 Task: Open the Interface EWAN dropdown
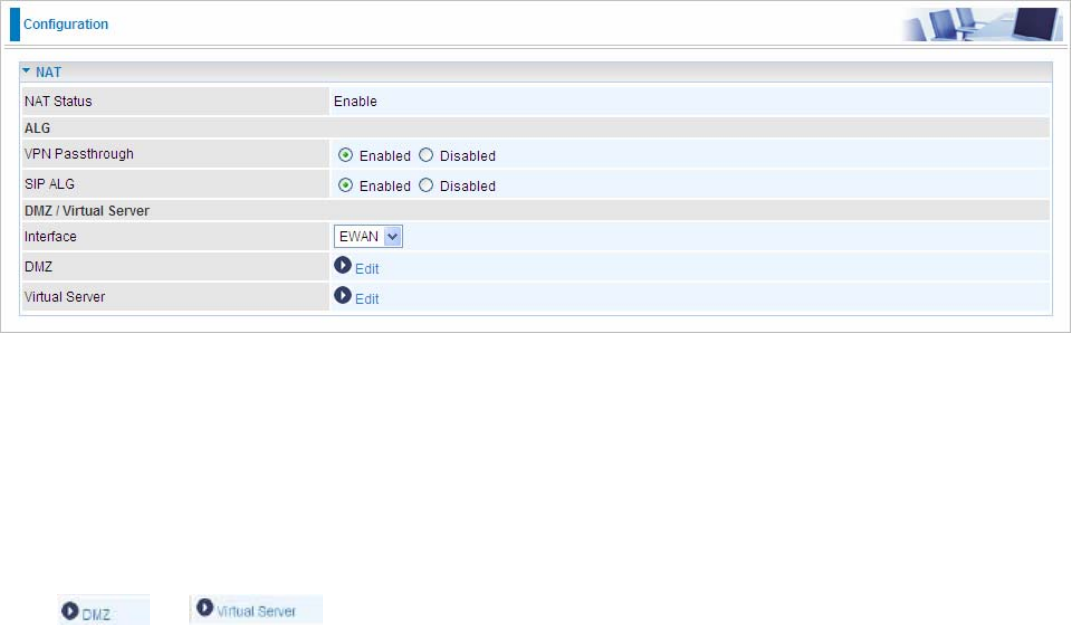[x=368, y=236]
